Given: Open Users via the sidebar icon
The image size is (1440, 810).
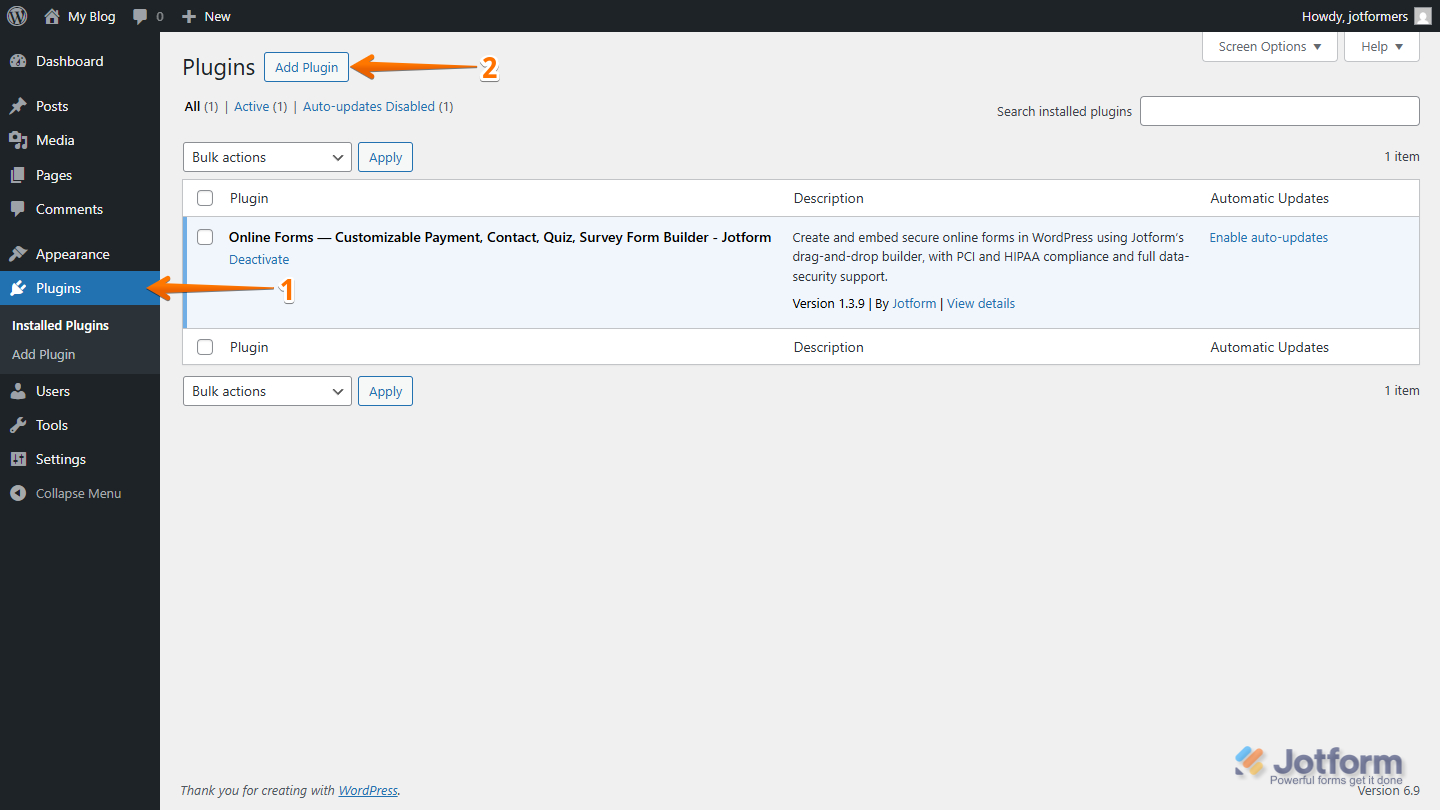Looking at the screenshot, I should [21, 391].
